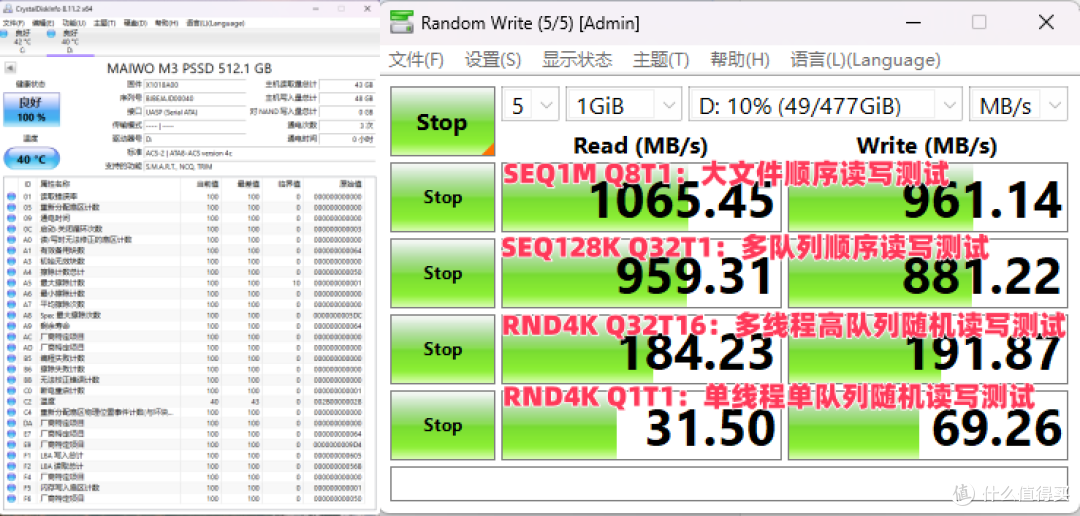Viewport: 1080px width, 516px height.
Task: Open the test count dropdown showing 5
Action: [x=530, y=106]
